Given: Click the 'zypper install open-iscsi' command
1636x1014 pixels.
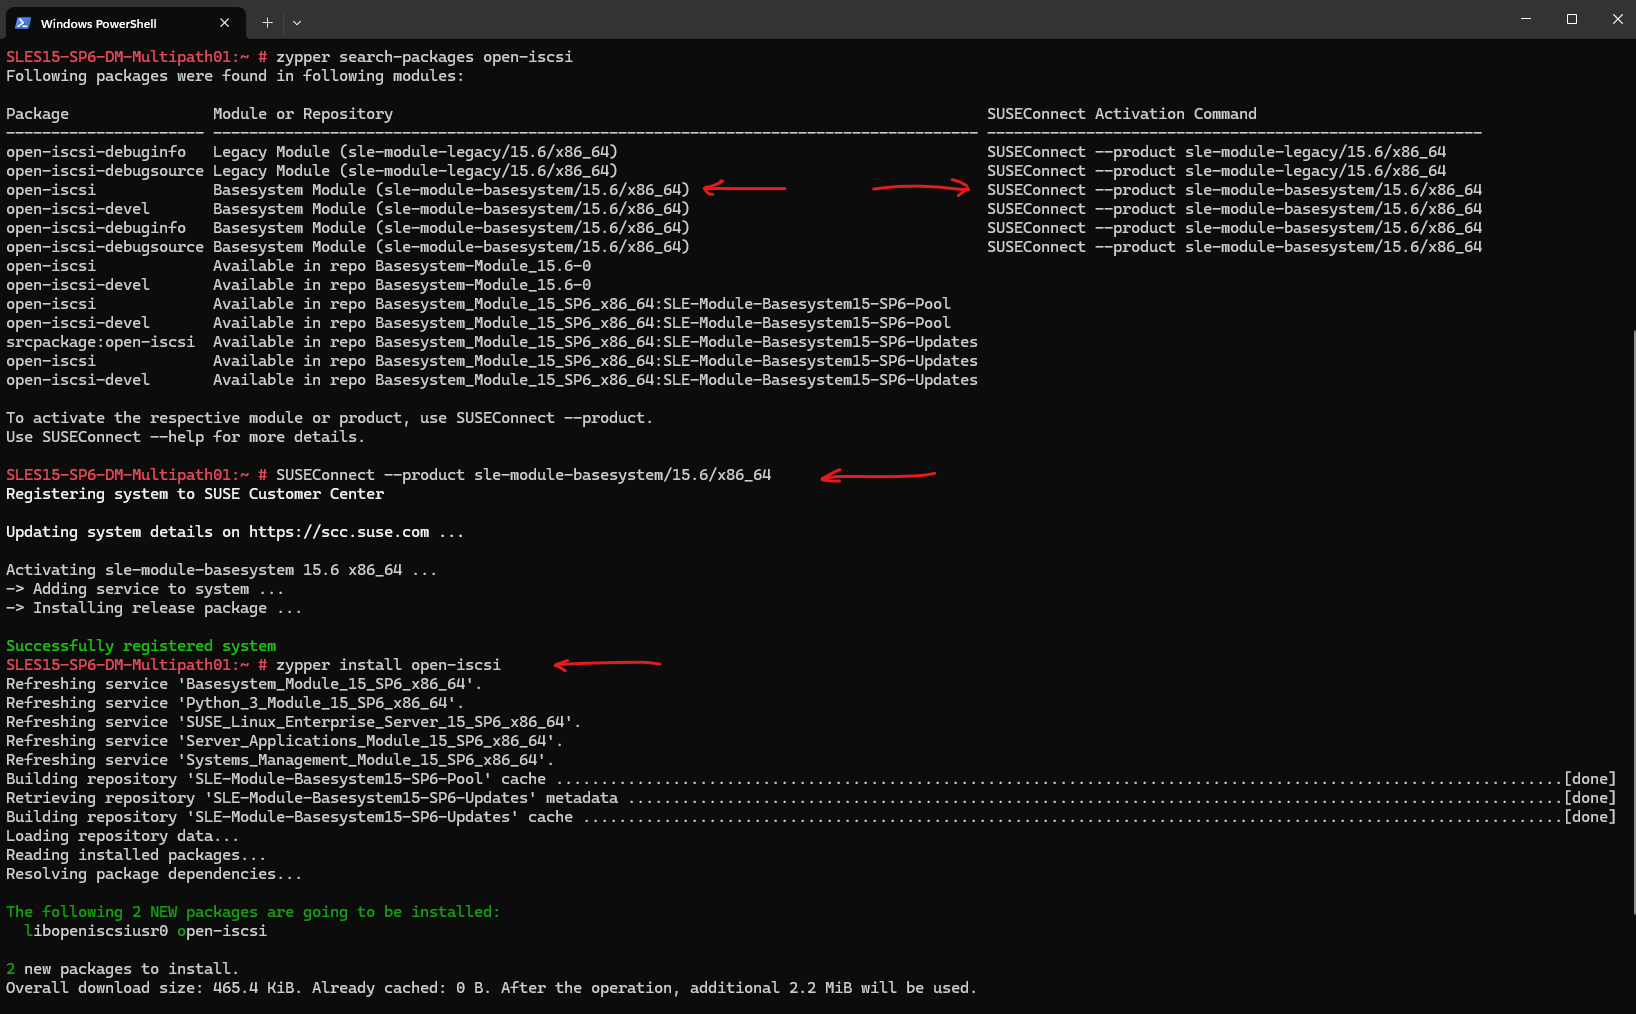Looking at the screenshot, I should [x=388, y=665].
